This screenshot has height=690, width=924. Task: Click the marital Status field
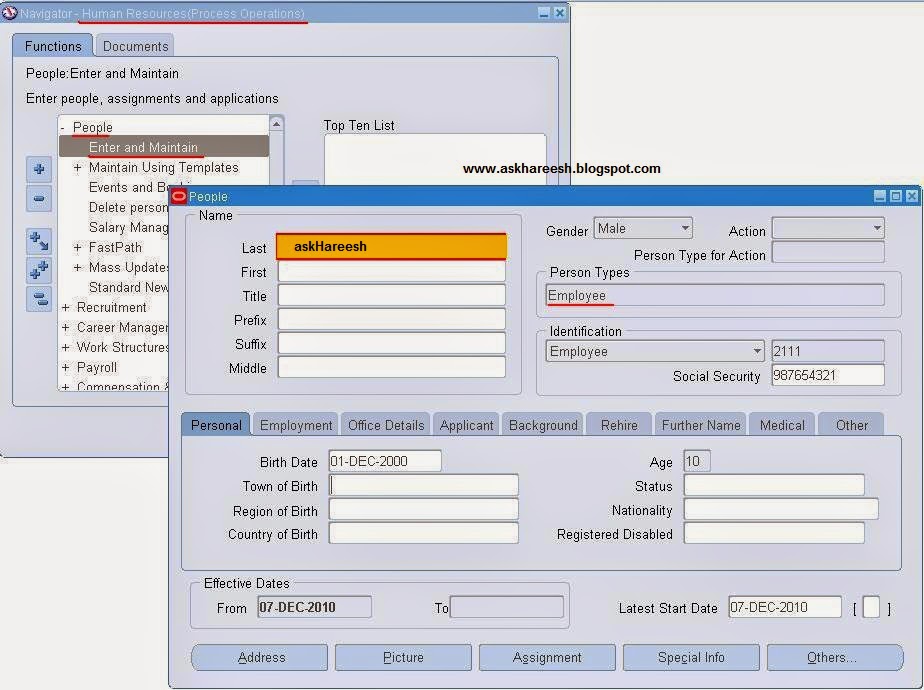click(x=774, y=486)
